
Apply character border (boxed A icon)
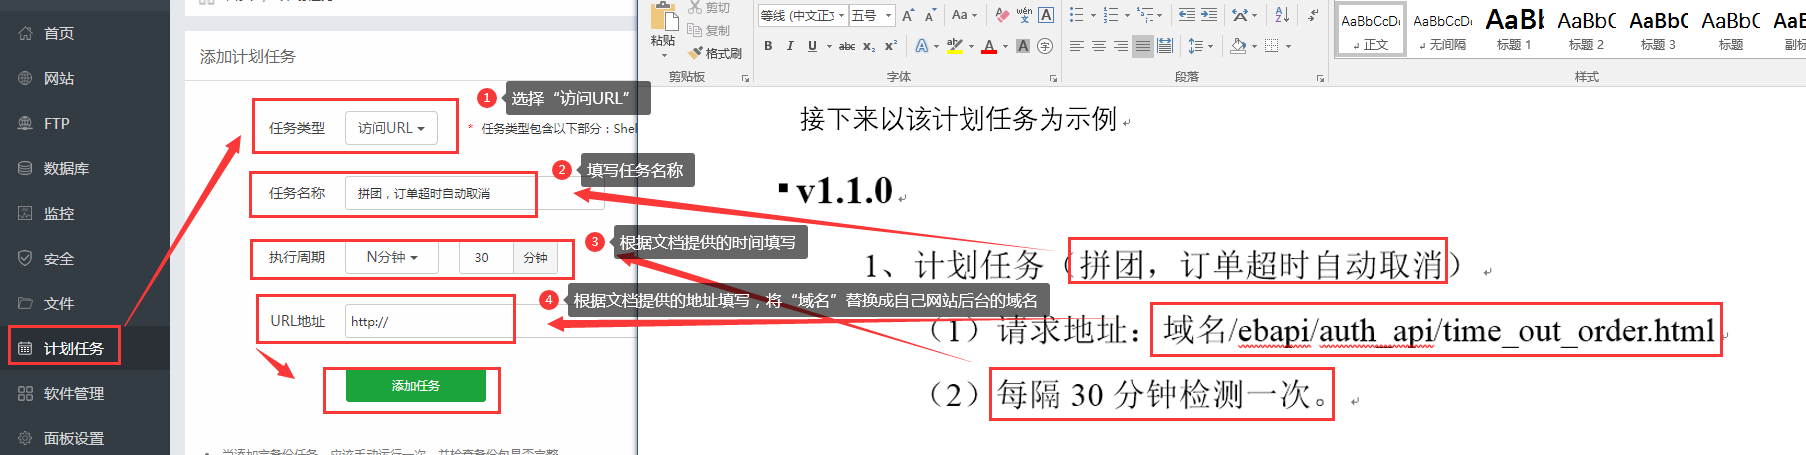[x=1046, y=15]
